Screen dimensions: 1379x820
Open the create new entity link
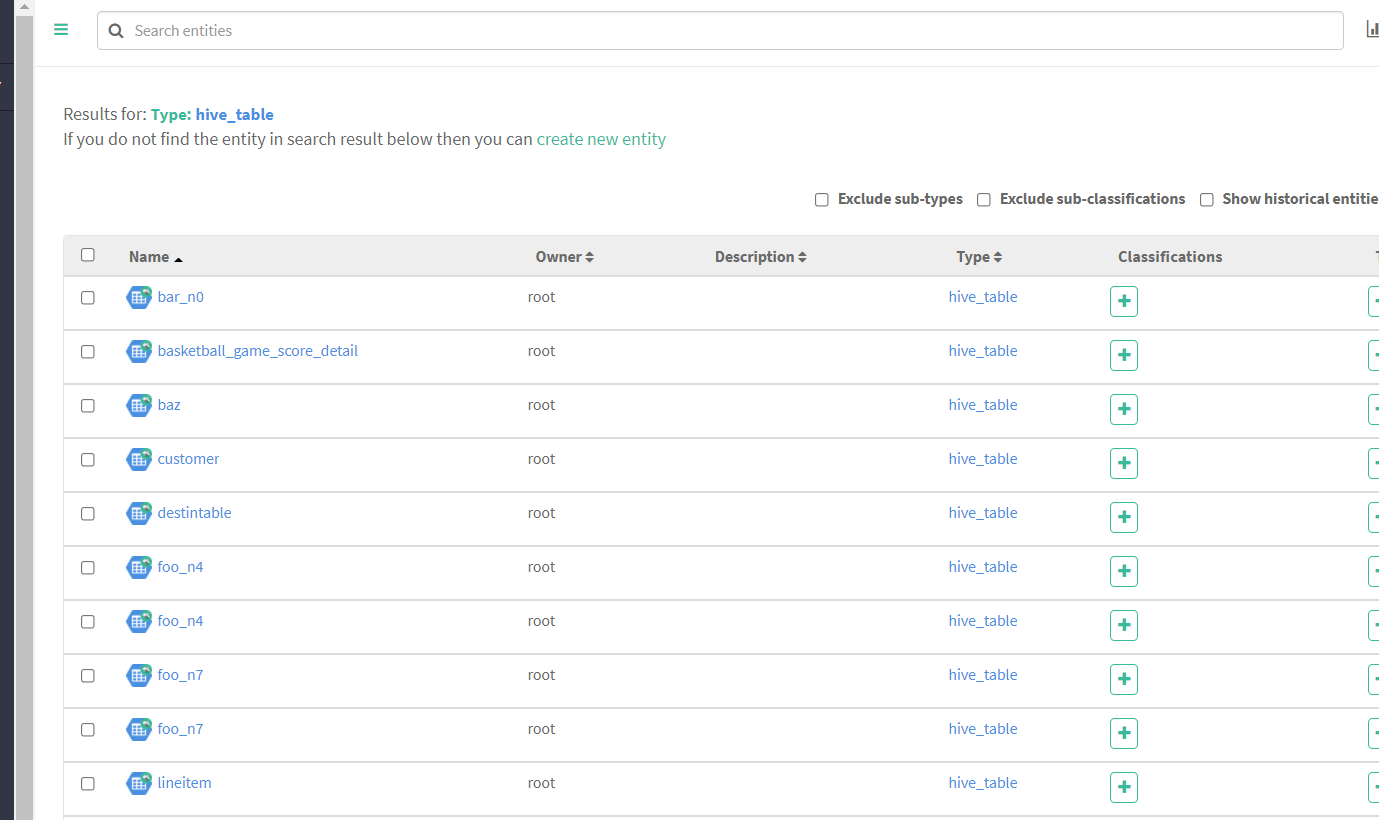click(601, 139)
